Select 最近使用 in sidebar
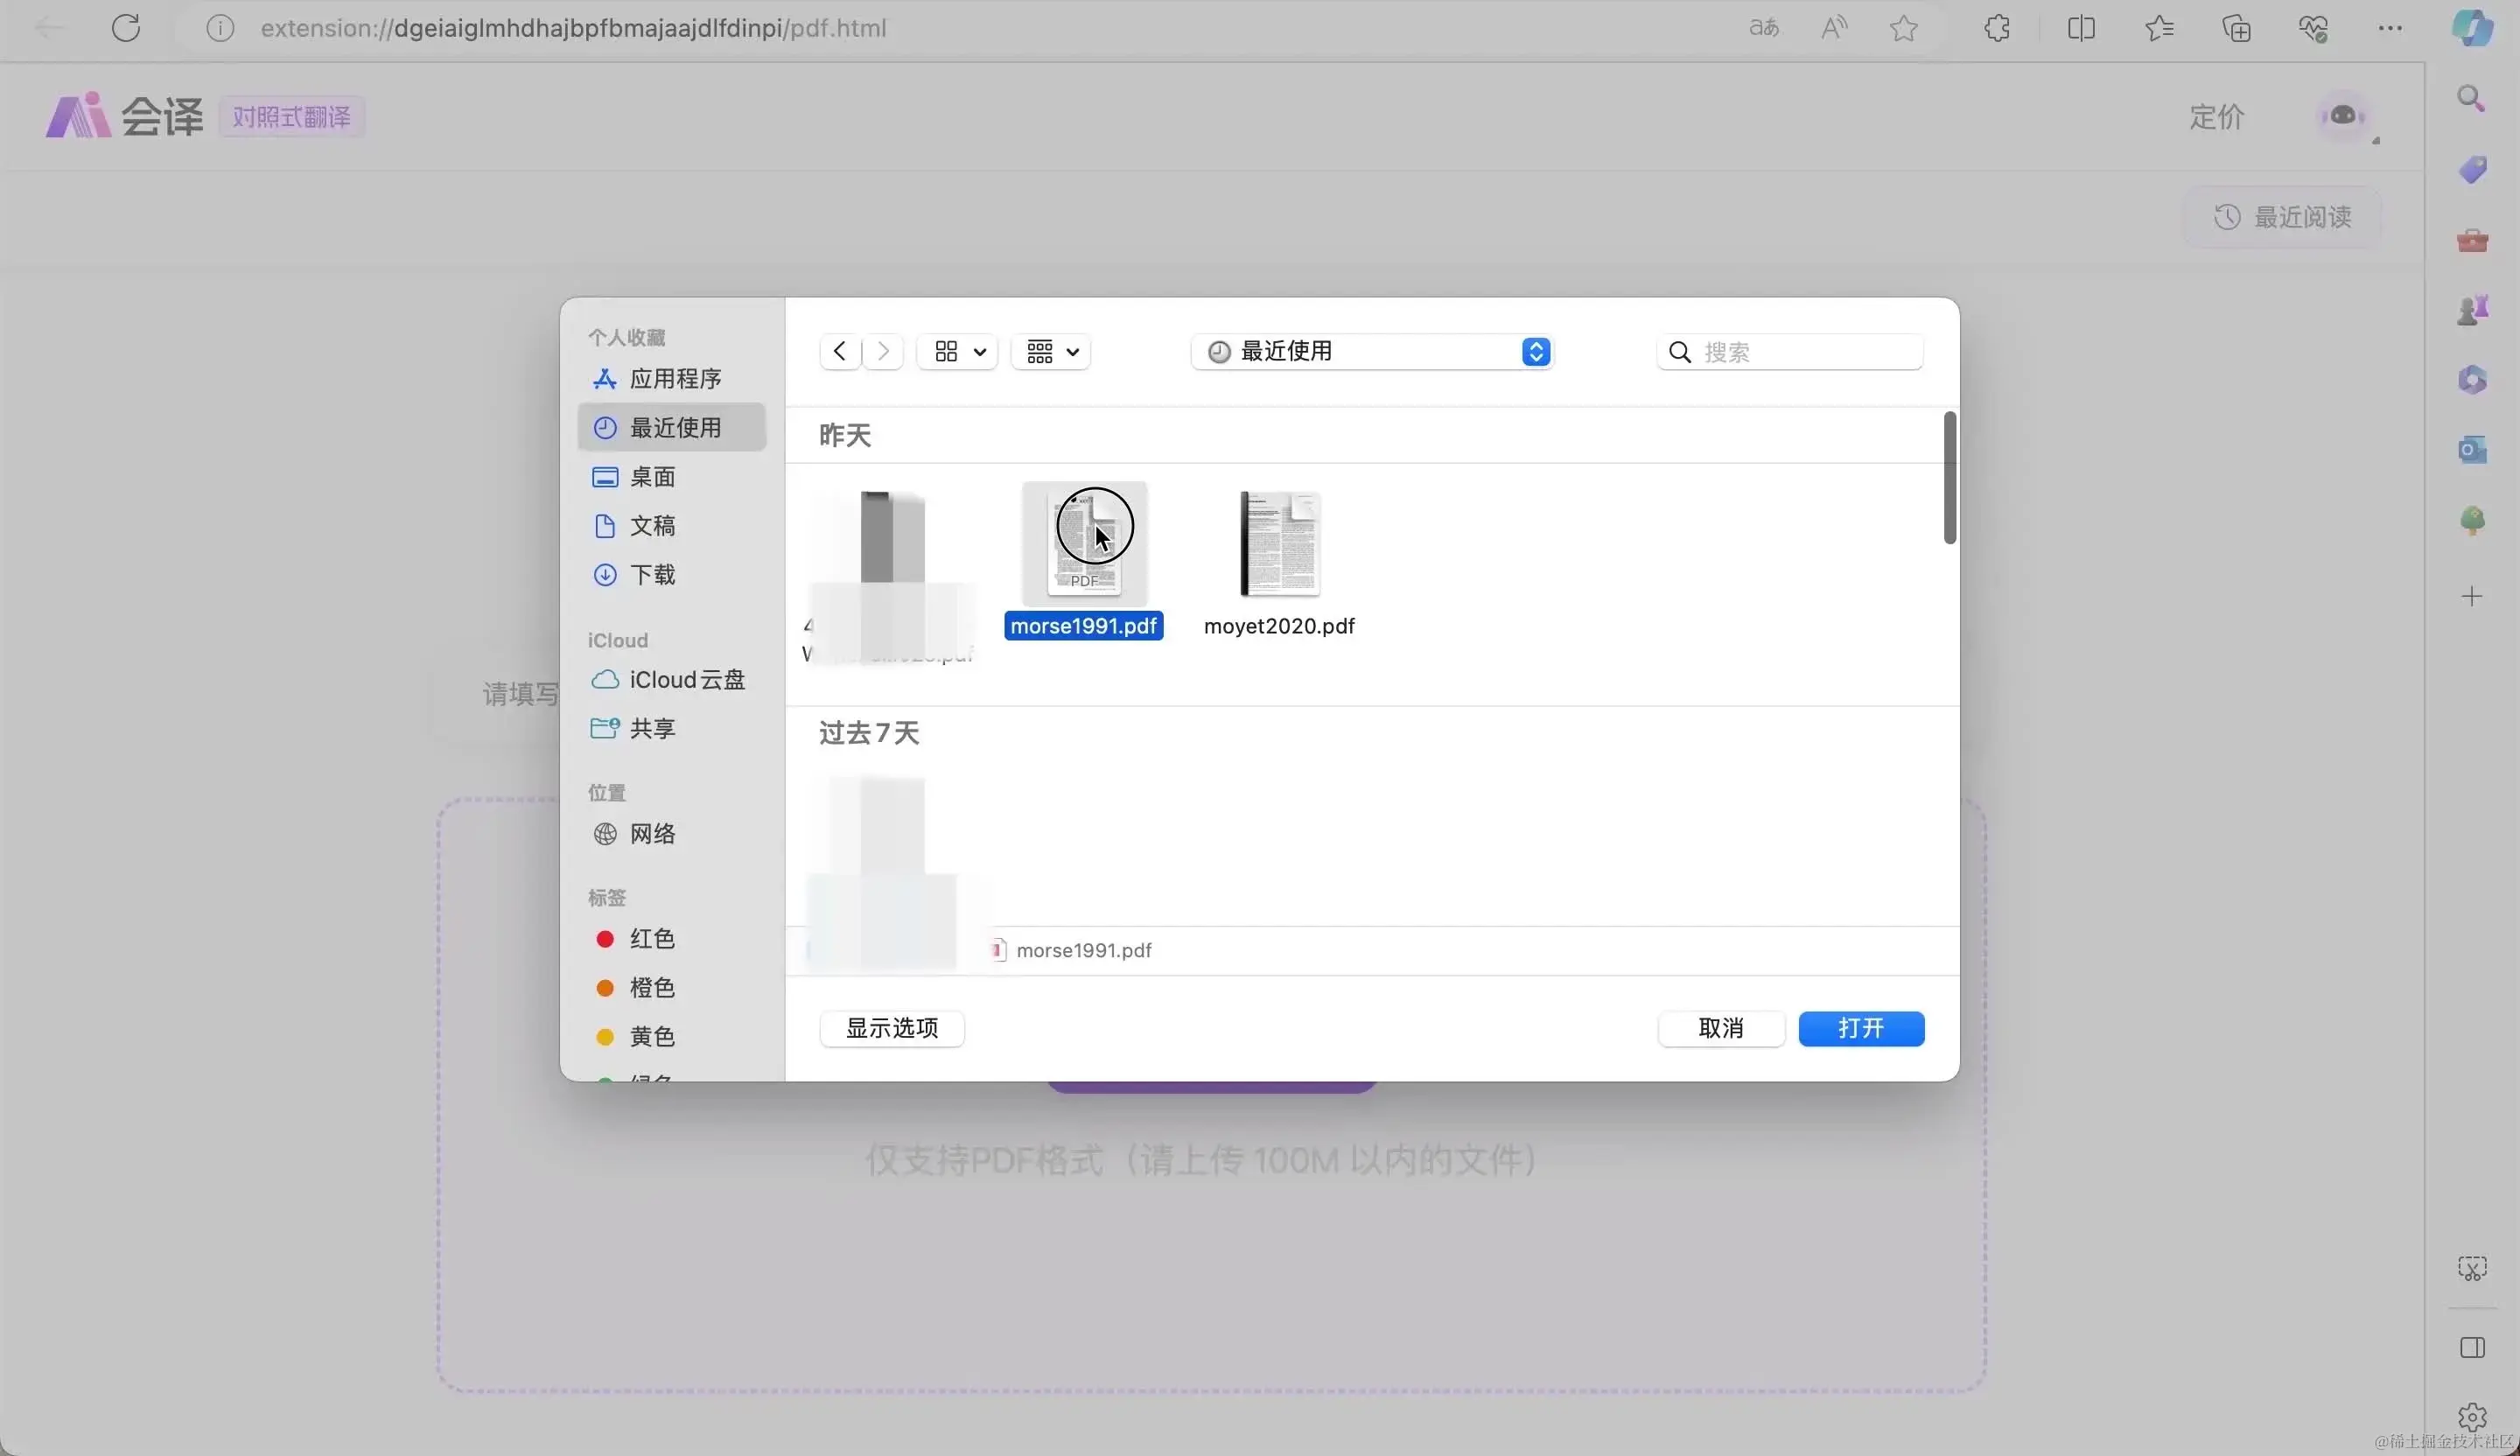The height and width of the screenshot is (1456, 2520). point(672,428)
